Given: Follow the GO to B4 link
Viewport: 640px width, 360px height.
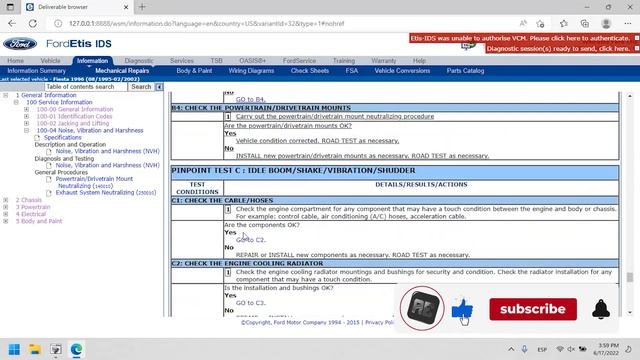Looking at the screenshot, I should (x=251, y=99).
